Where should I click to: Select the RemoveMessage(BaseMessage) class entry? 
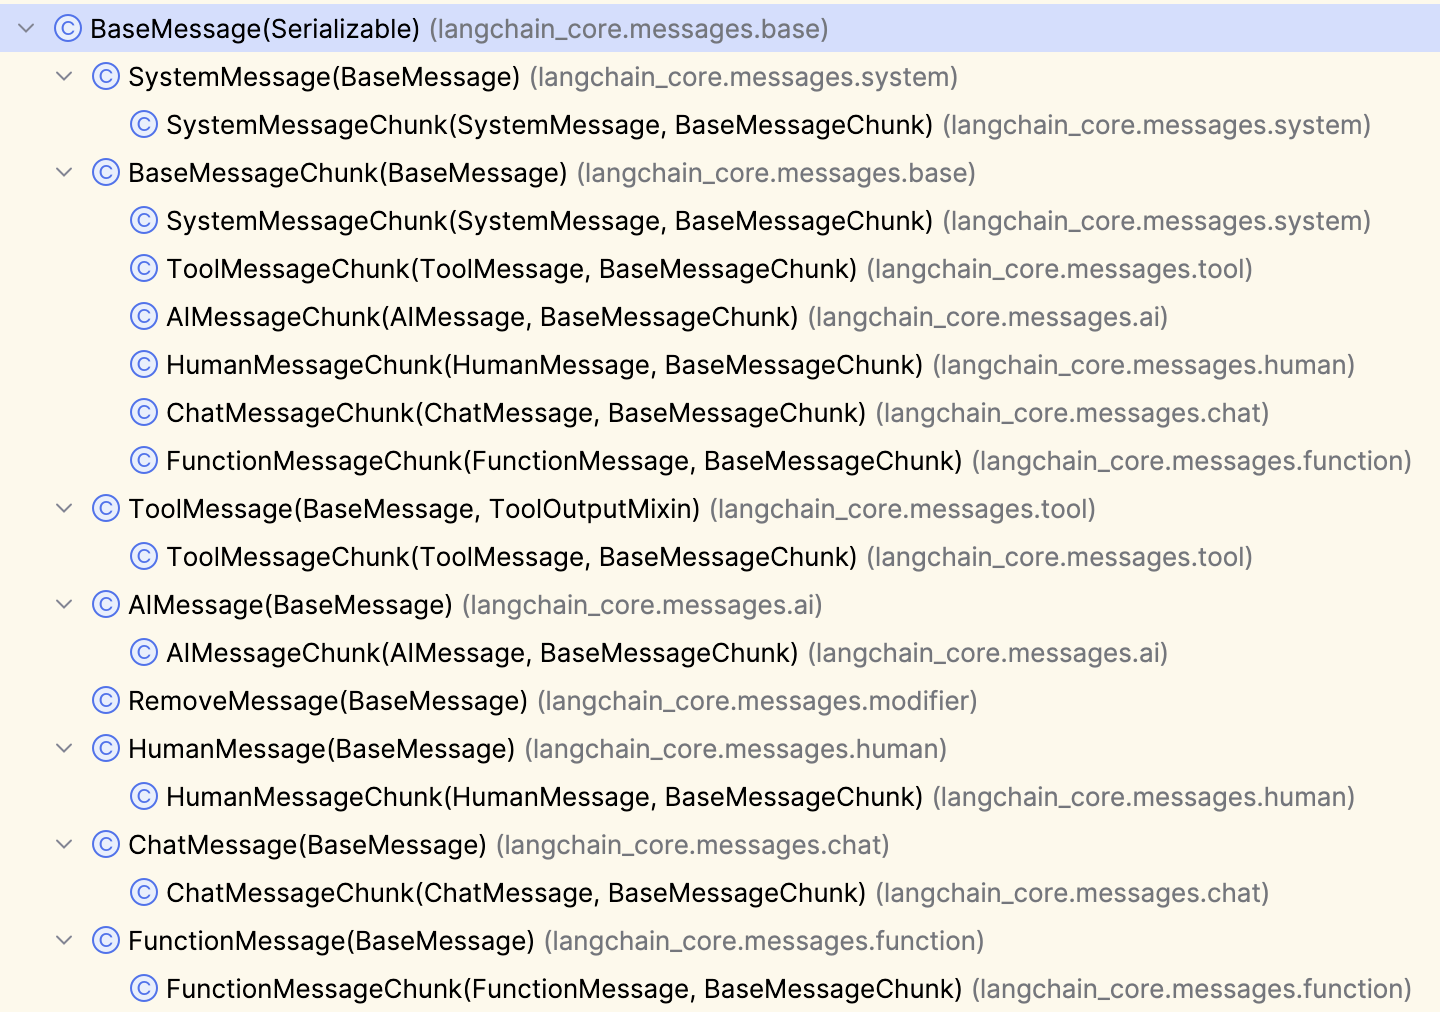point(327,701)
